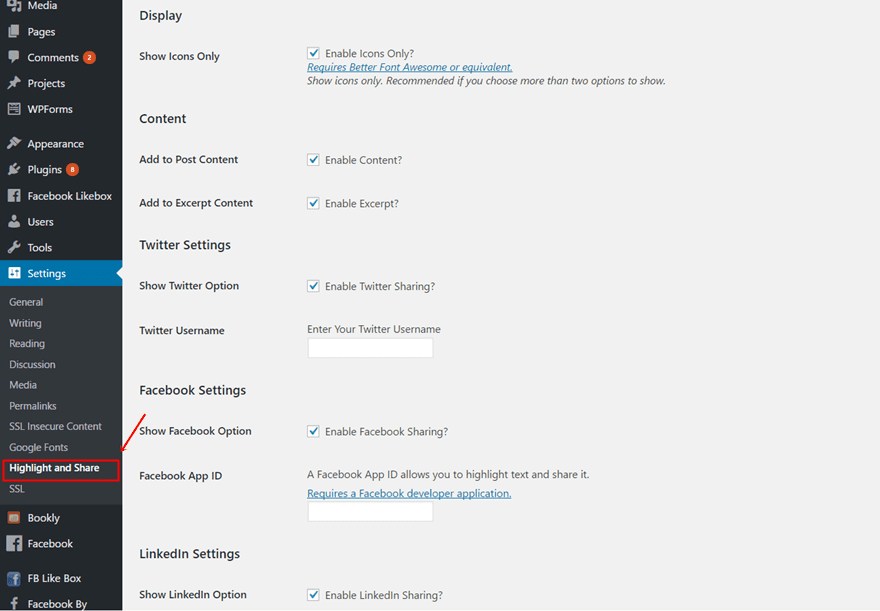Follow the Requires a Facebook developer application link

tap(408, 493)
